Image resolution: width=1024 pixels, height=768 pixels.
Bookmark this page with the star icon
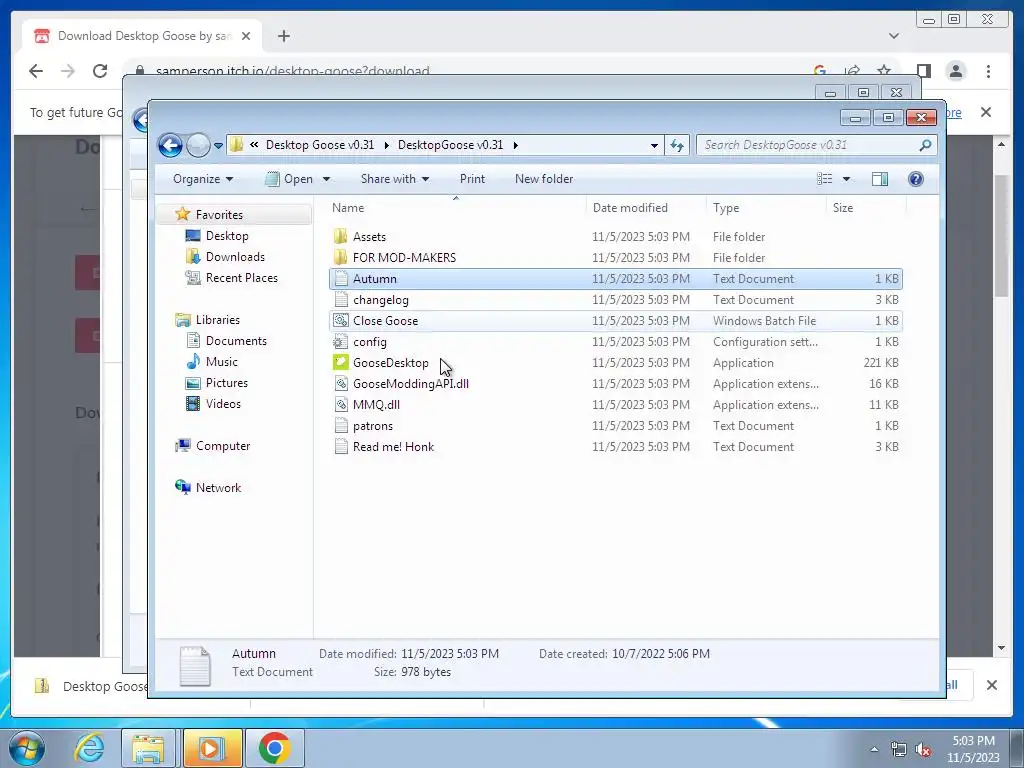point(884,71)
